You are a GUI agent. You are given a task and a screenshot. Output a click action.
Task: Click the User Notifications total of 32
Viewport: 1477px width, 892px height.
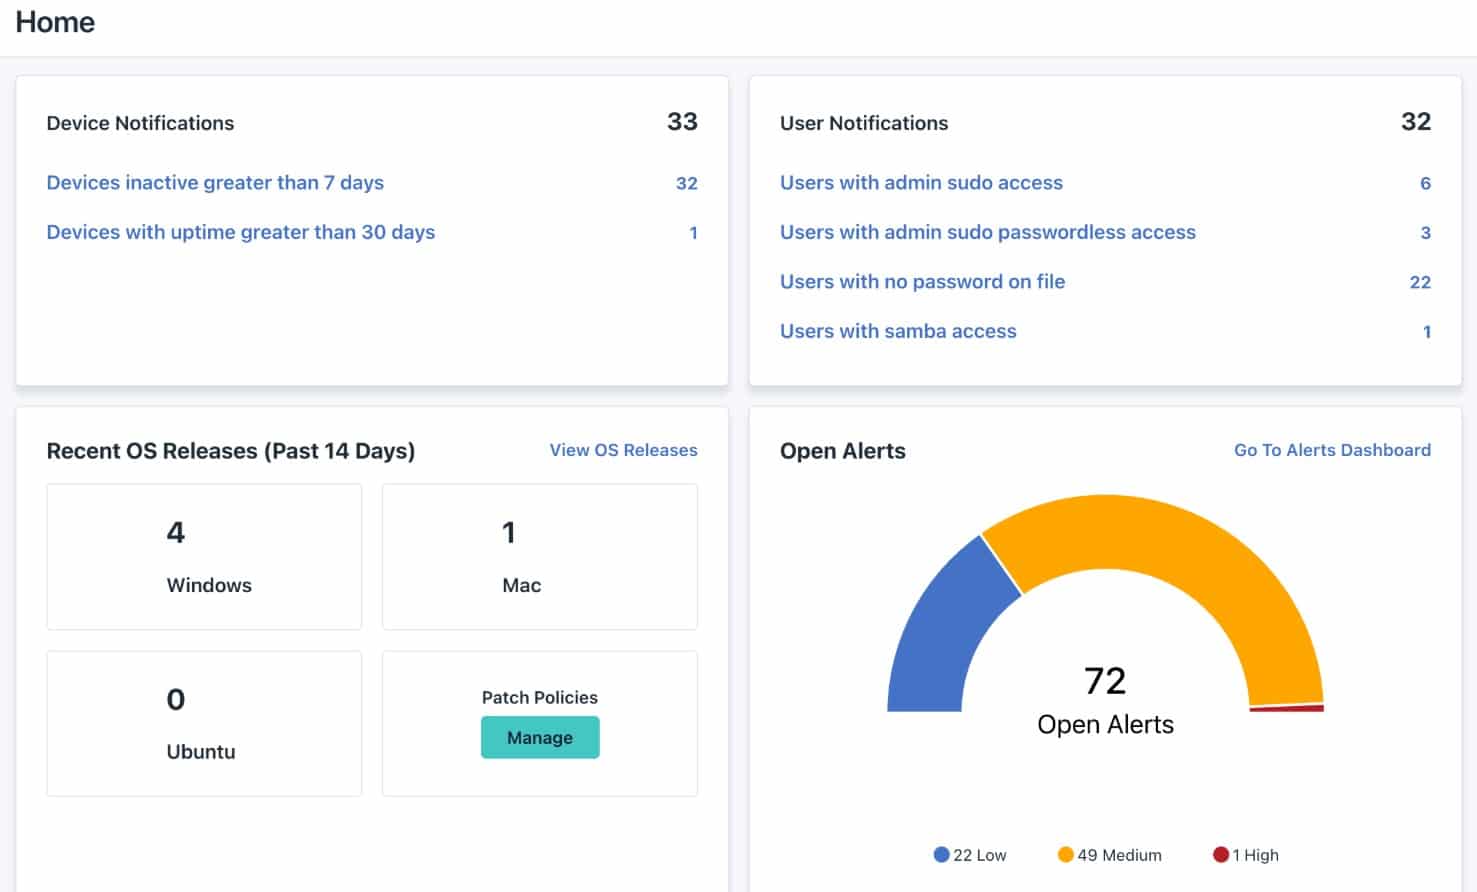pyautogui.click(x=1416, y=122)
